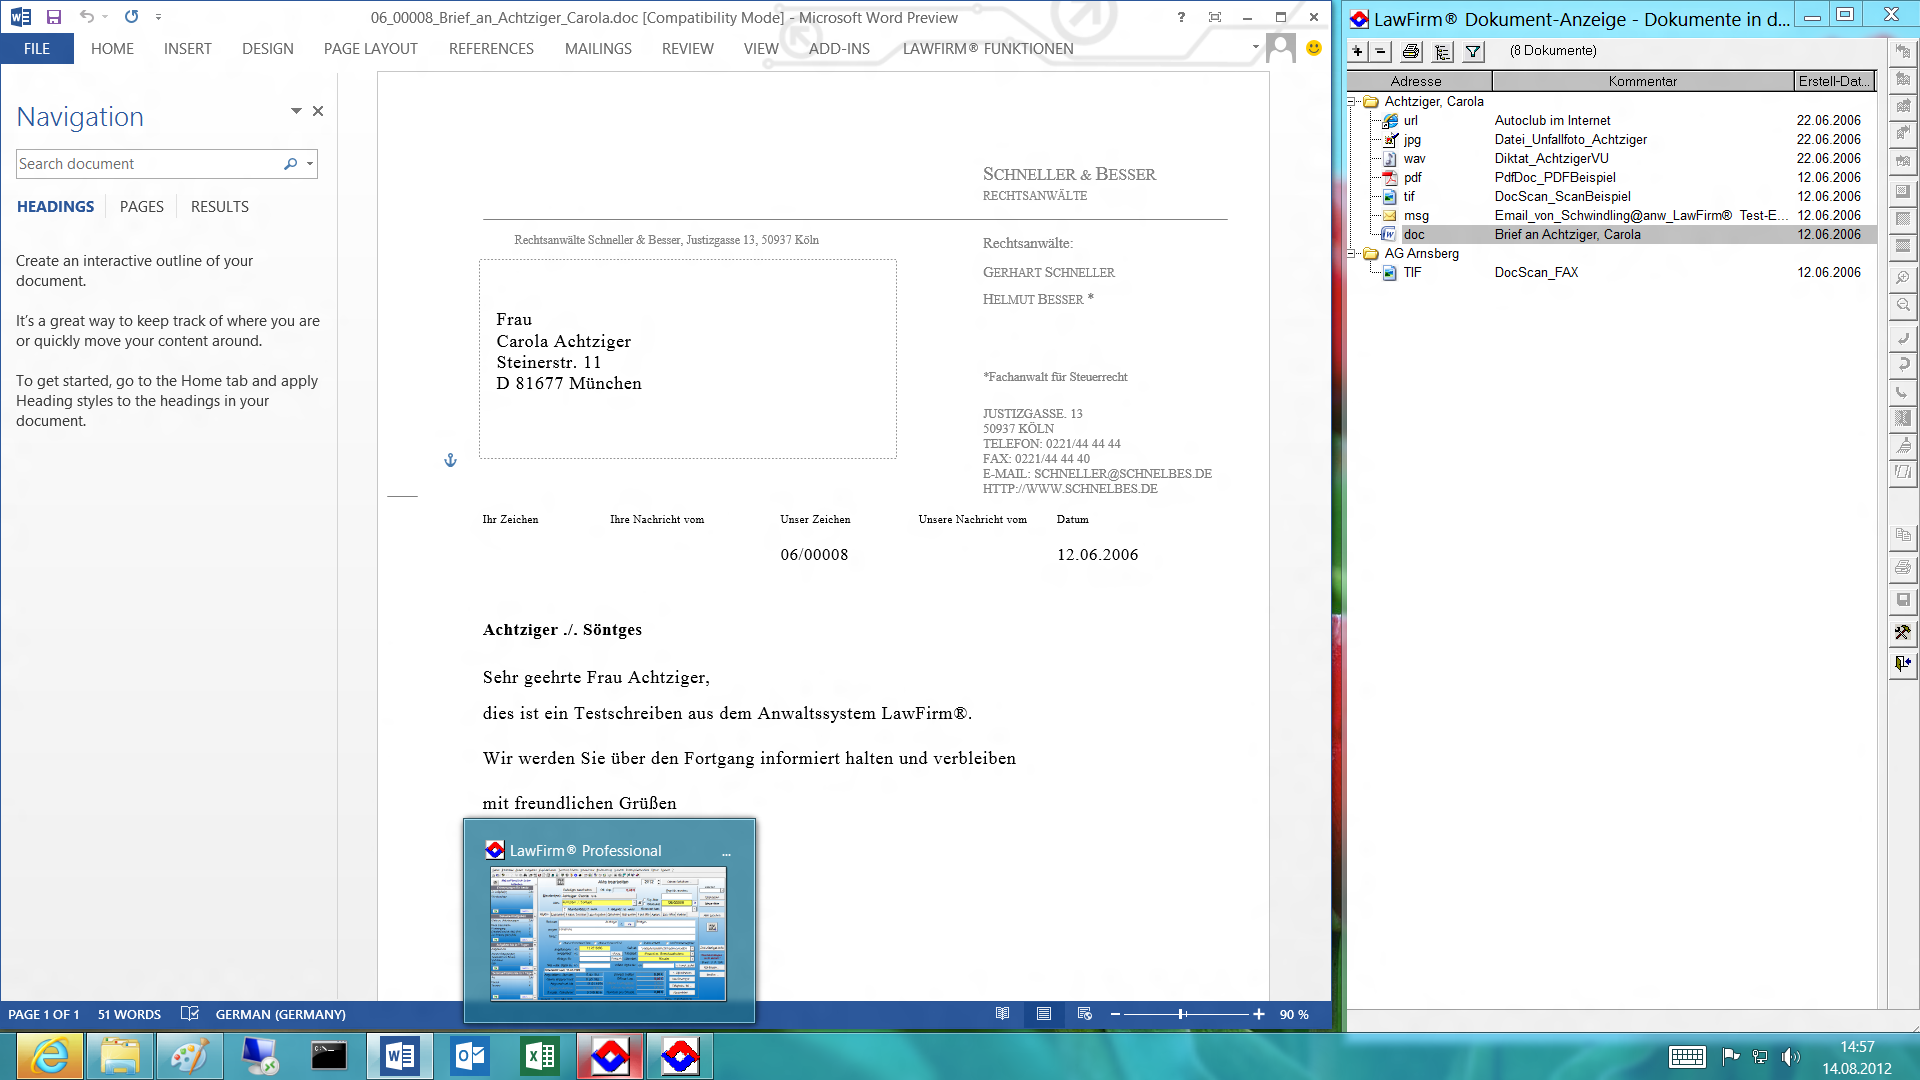1920x1080 pixels.
Task: Switch to Web Layout view
Action: [1085, 1014]
